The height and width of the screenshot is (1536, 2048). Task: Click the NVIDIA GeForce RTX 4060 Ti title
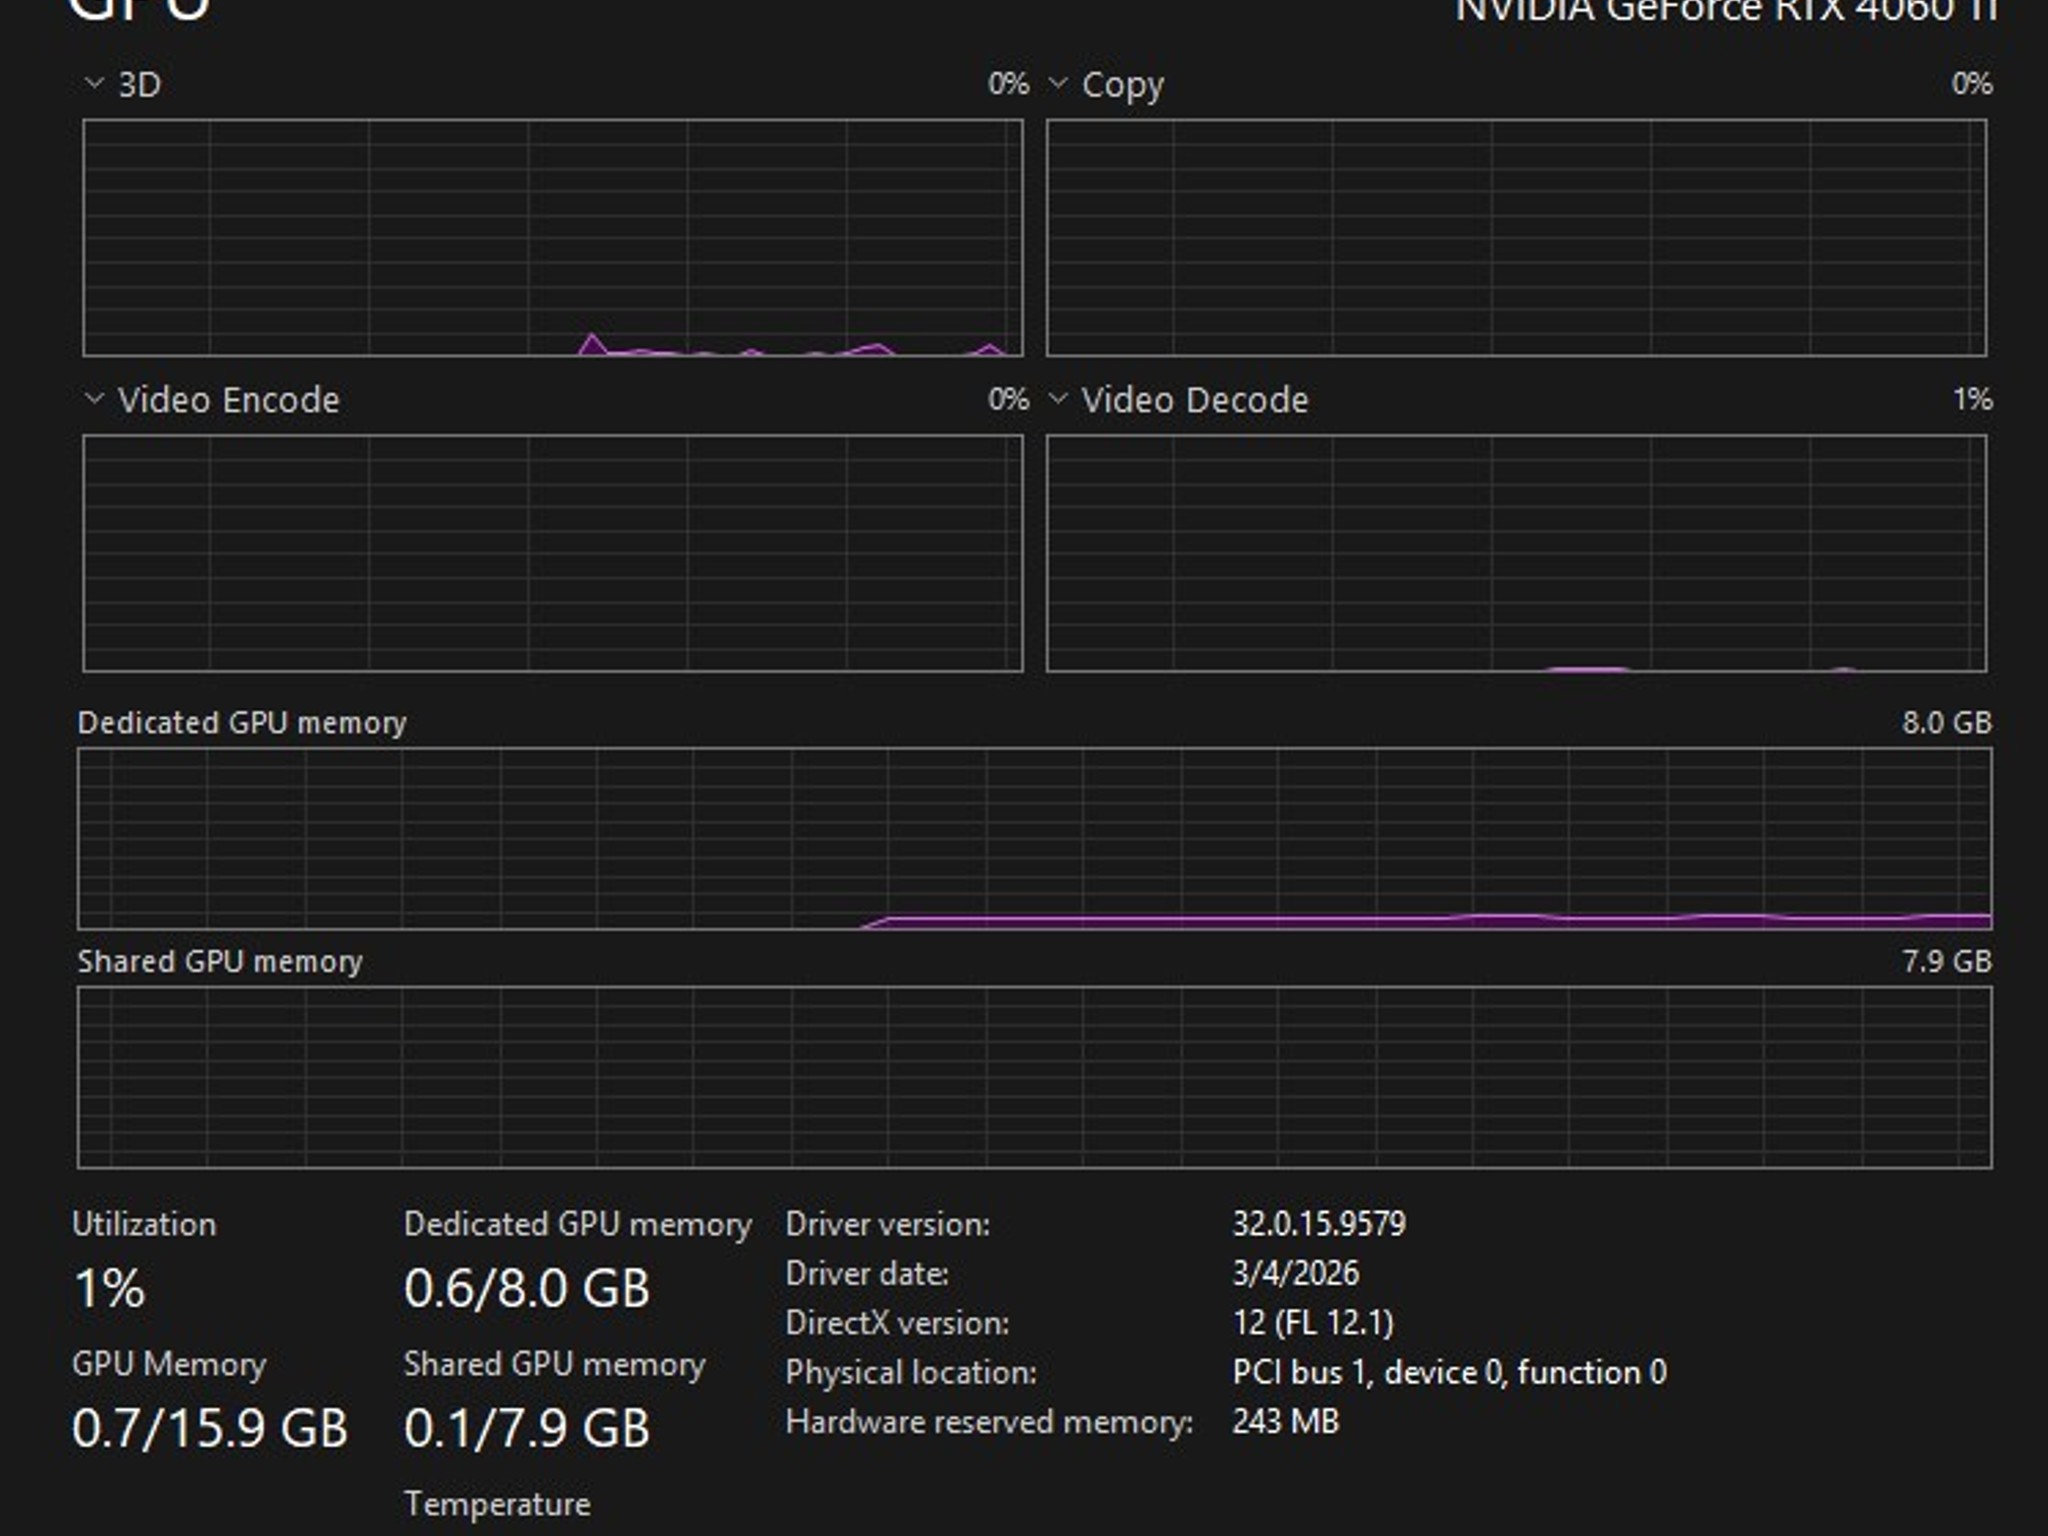[1725, 10]
